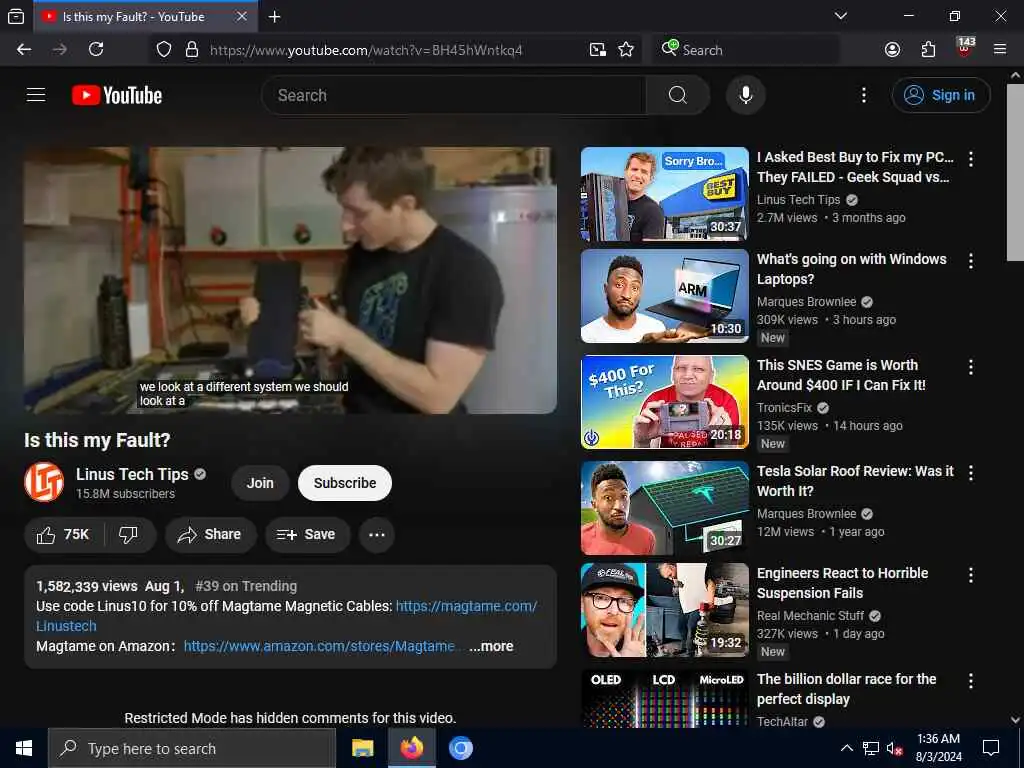This screenshot has height=768, width=1024.
Task: Open the Windows Start menu
Action: (x=24, y=748)
